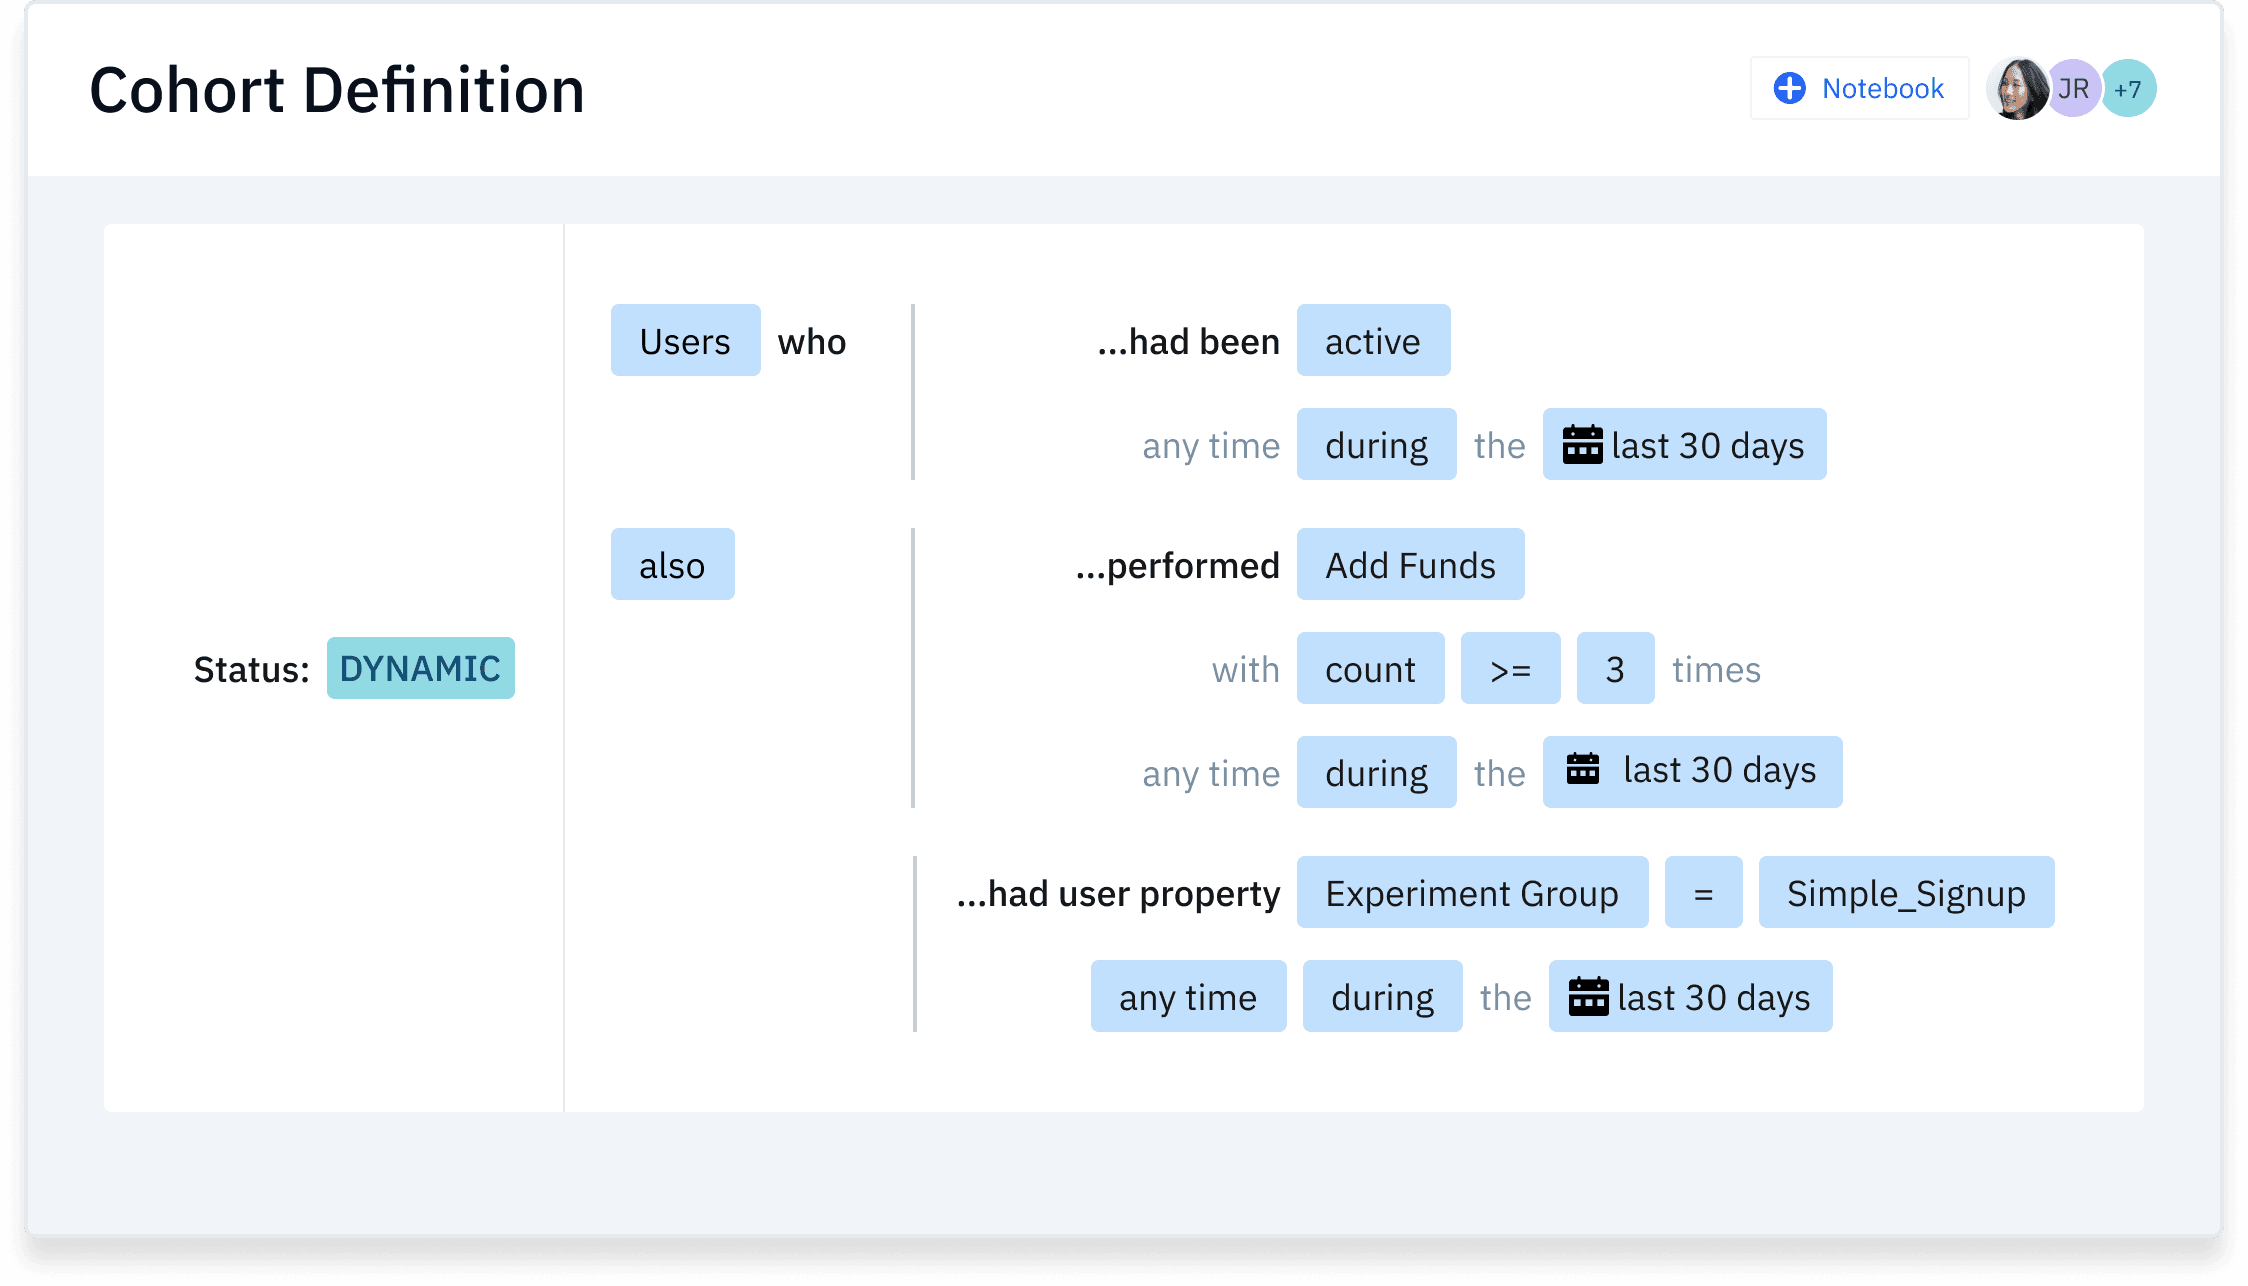Select the 'count' aggregation chip
Viewport: 2248px width, 1286px height.
[x=1370, y=668]
